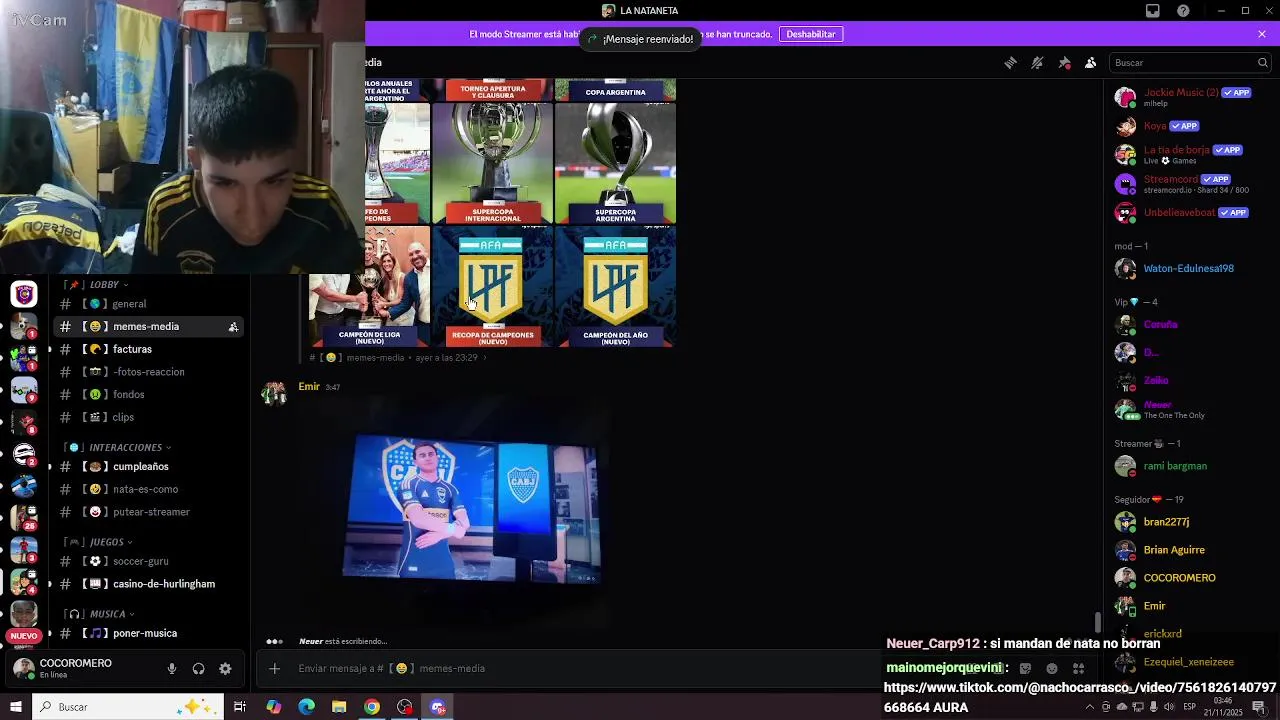Toggle the muted notification bell in header
Image resolution: width=1280 pixels, height=720 pixels.
pyautogui.click(x=1038, y=62)
